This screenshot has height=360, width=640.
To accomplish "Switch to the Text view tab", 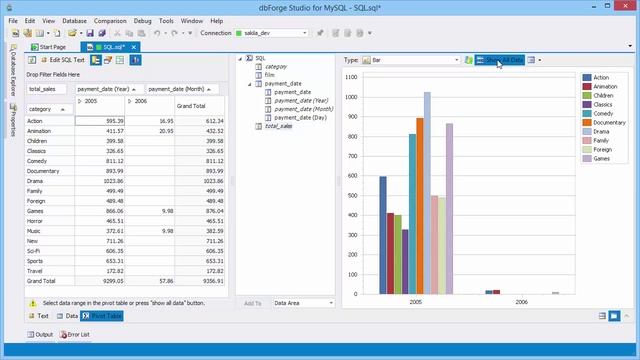I will coord(39,316).
